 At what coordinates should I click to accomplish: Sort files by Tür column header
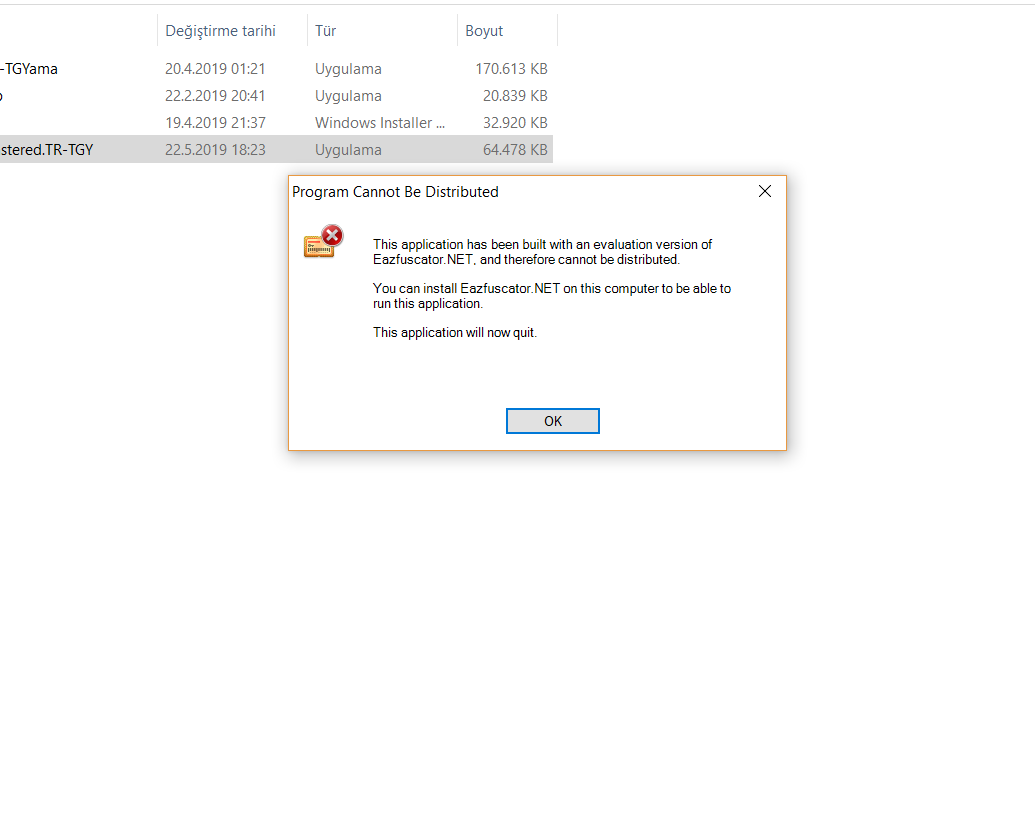(x=325, y=31)
